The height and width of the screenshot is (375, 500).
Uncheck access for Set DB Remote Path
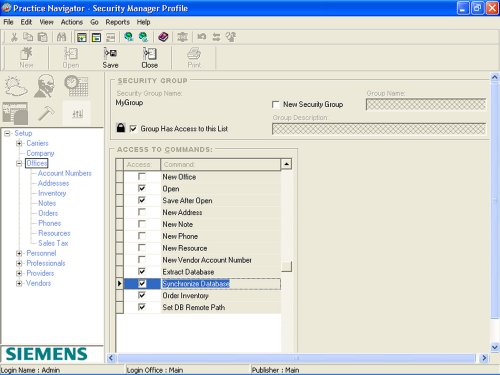click(x=142, y=307)
